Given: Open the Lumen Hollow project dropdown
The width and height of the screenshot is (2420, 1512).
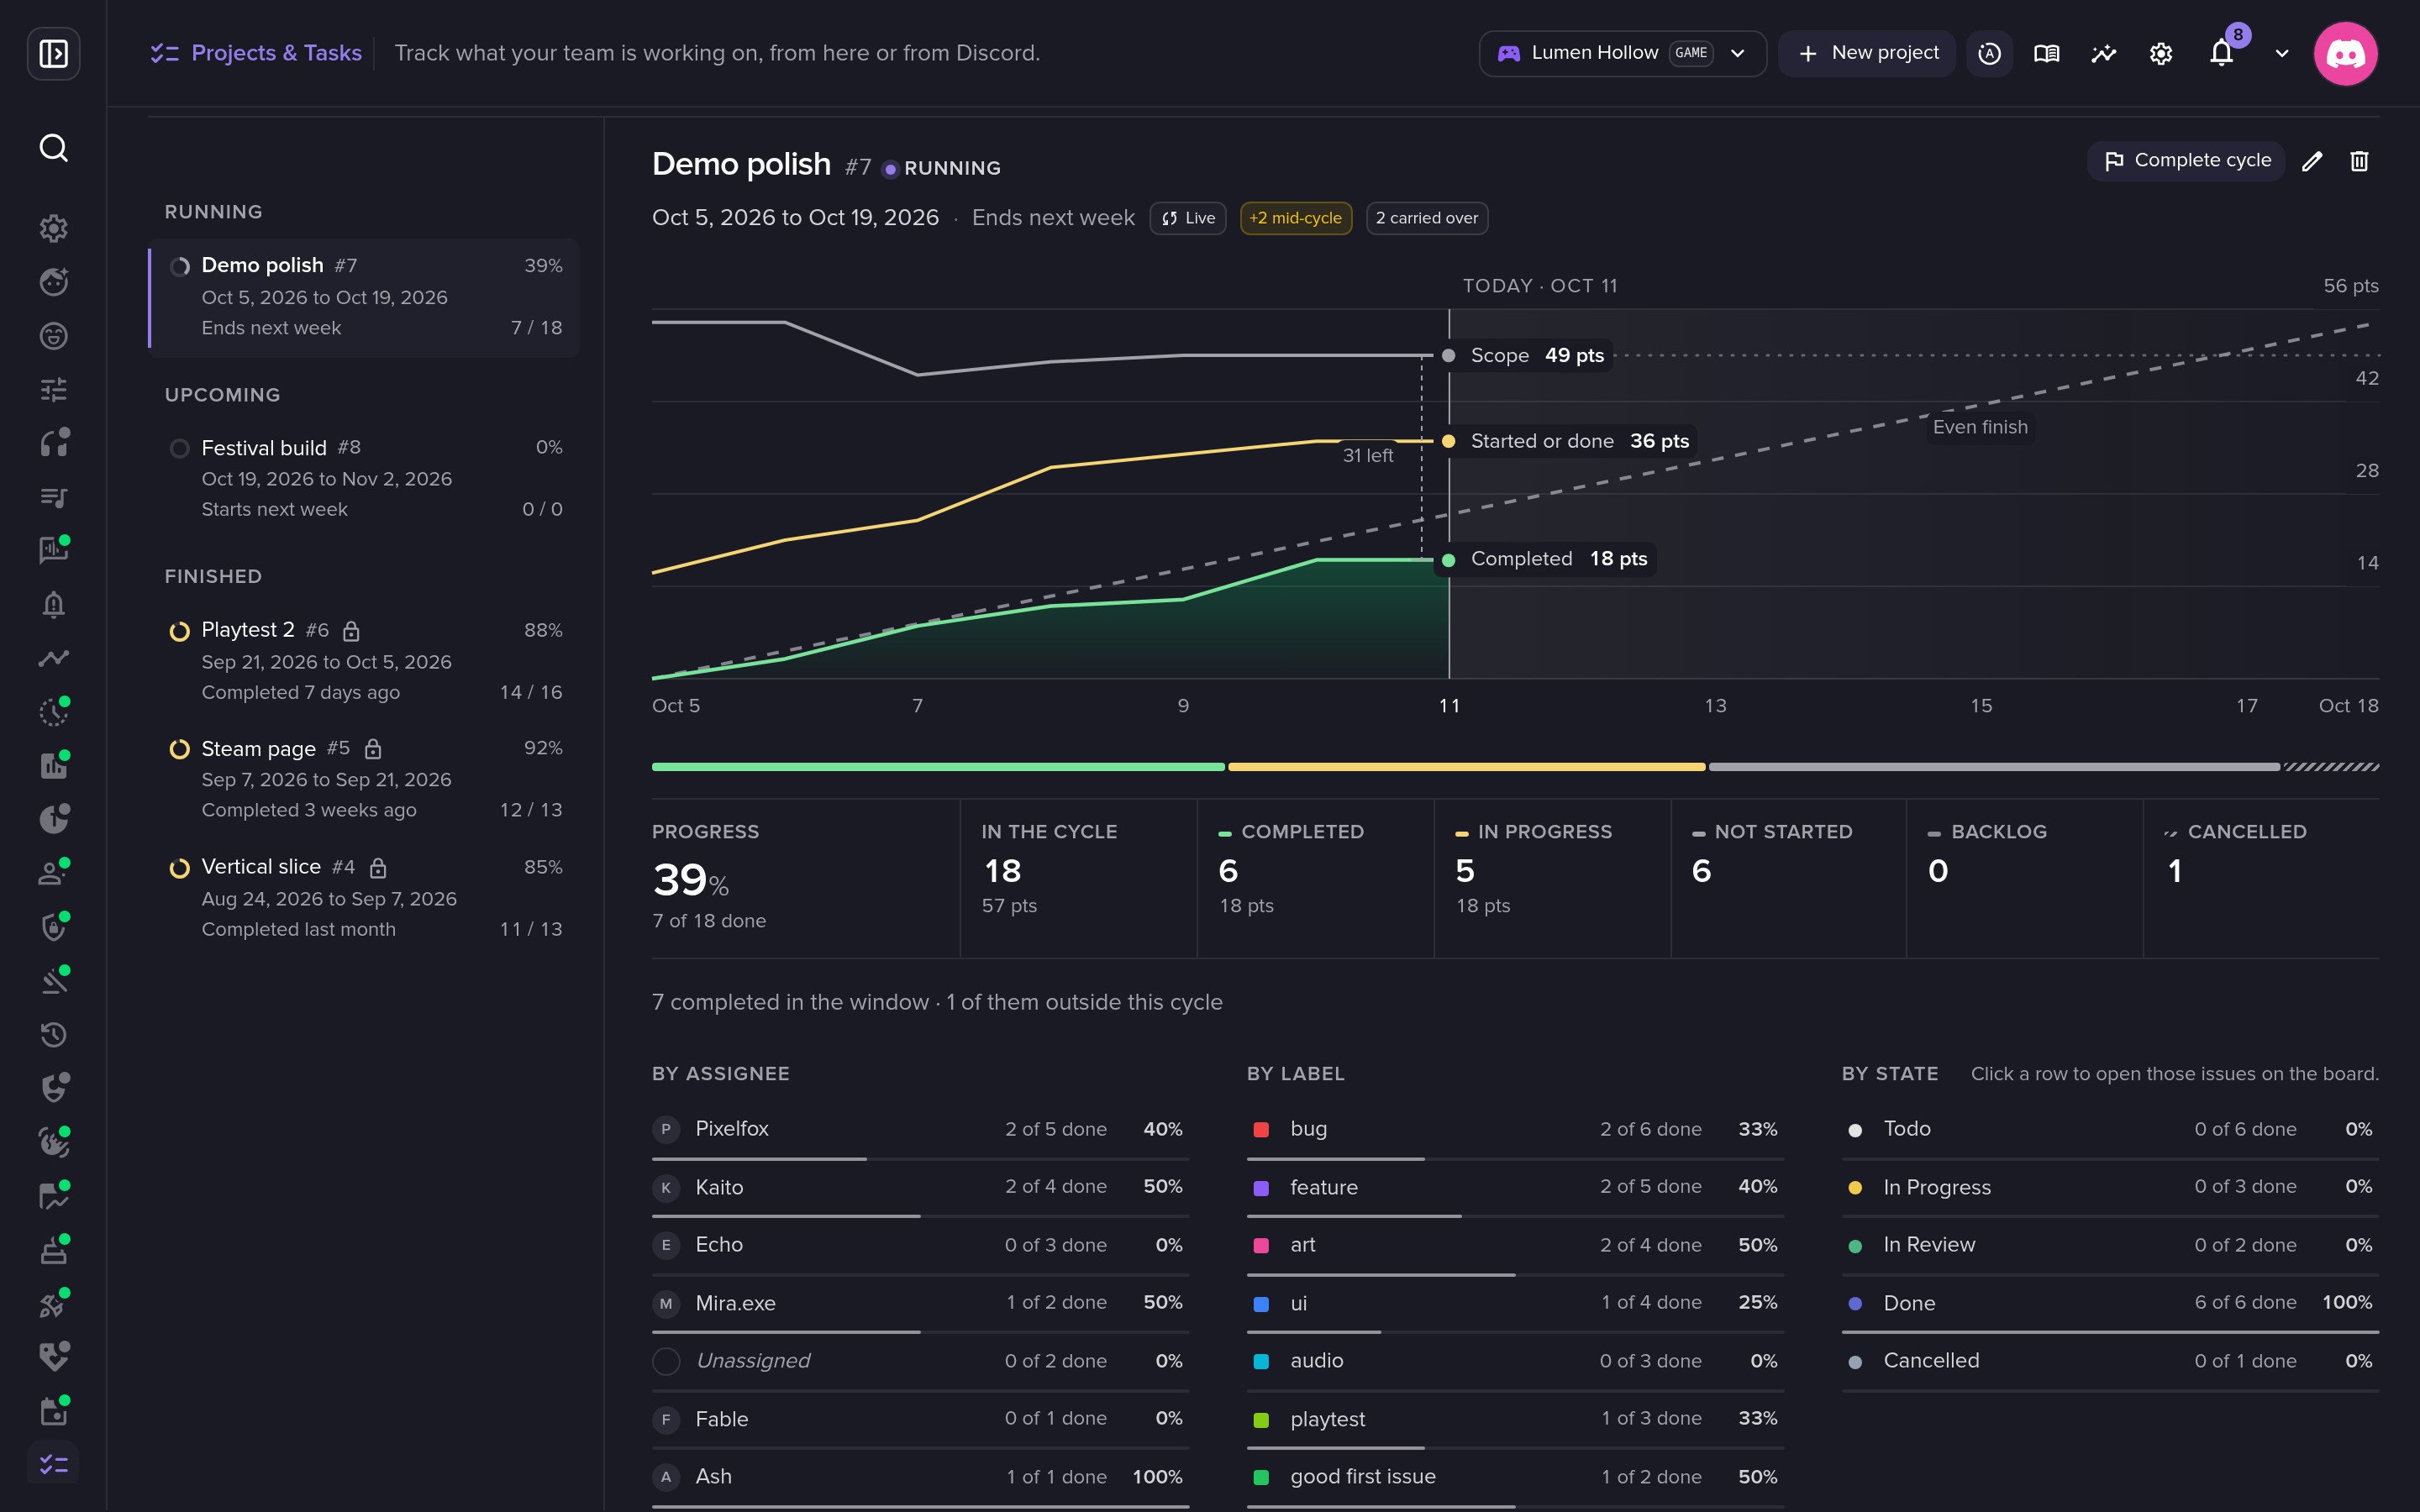Looking at the screenshot, I should click(x=1622, y=53).
